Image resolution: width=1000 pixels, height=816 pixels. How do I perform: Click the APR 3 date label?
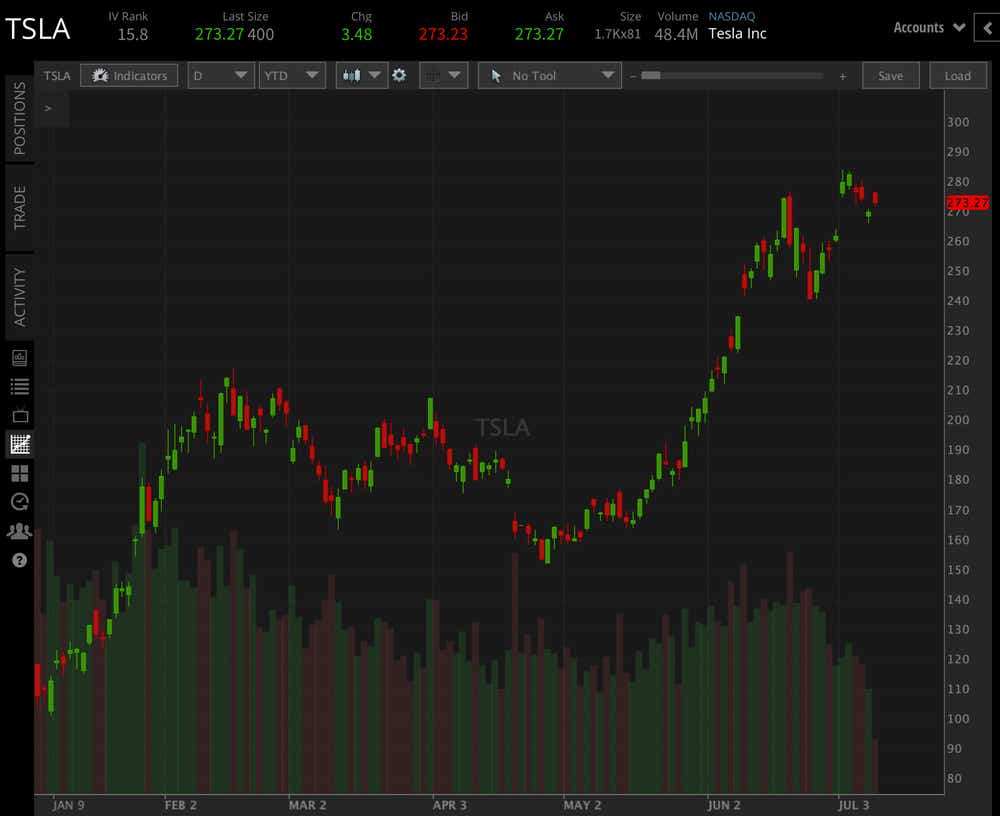(x=450, y=805)
